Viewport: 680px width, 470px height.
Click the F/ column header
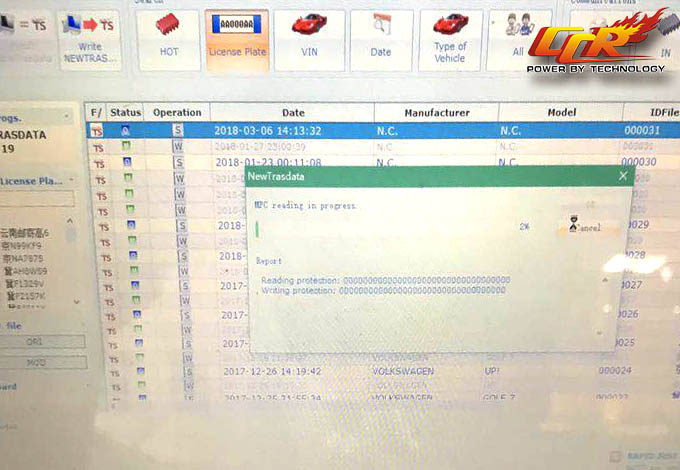click(96, 112)
